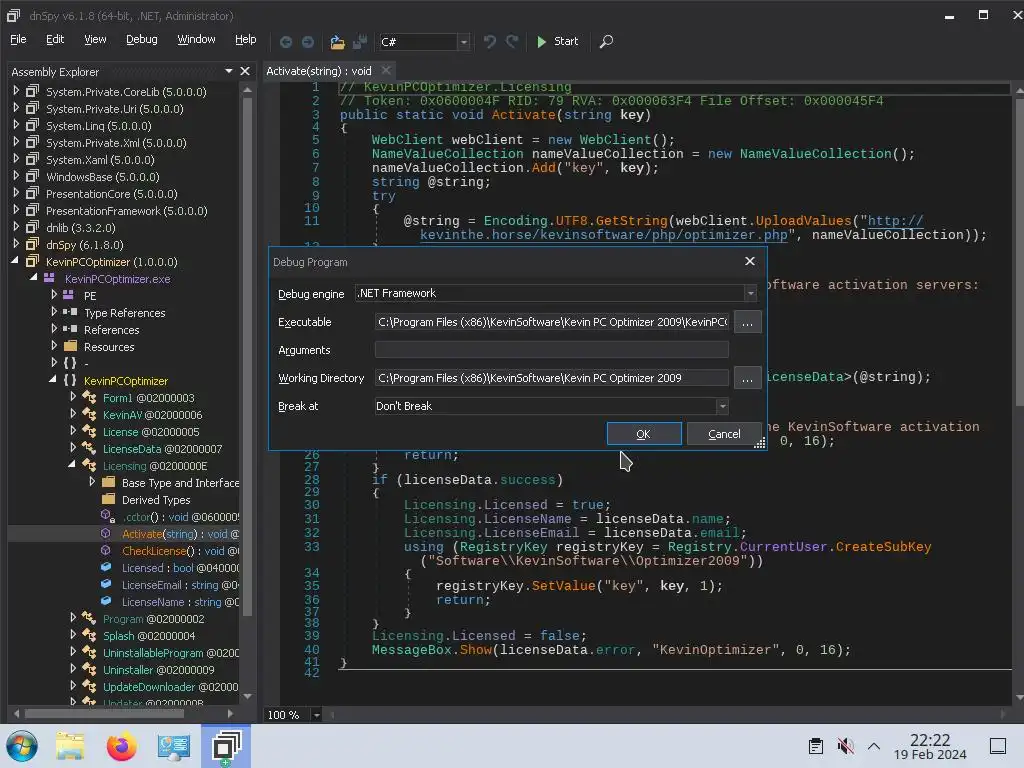
Task: Click the Assembly Explorer horizontal scrollbar
Action: coord(104,714)
